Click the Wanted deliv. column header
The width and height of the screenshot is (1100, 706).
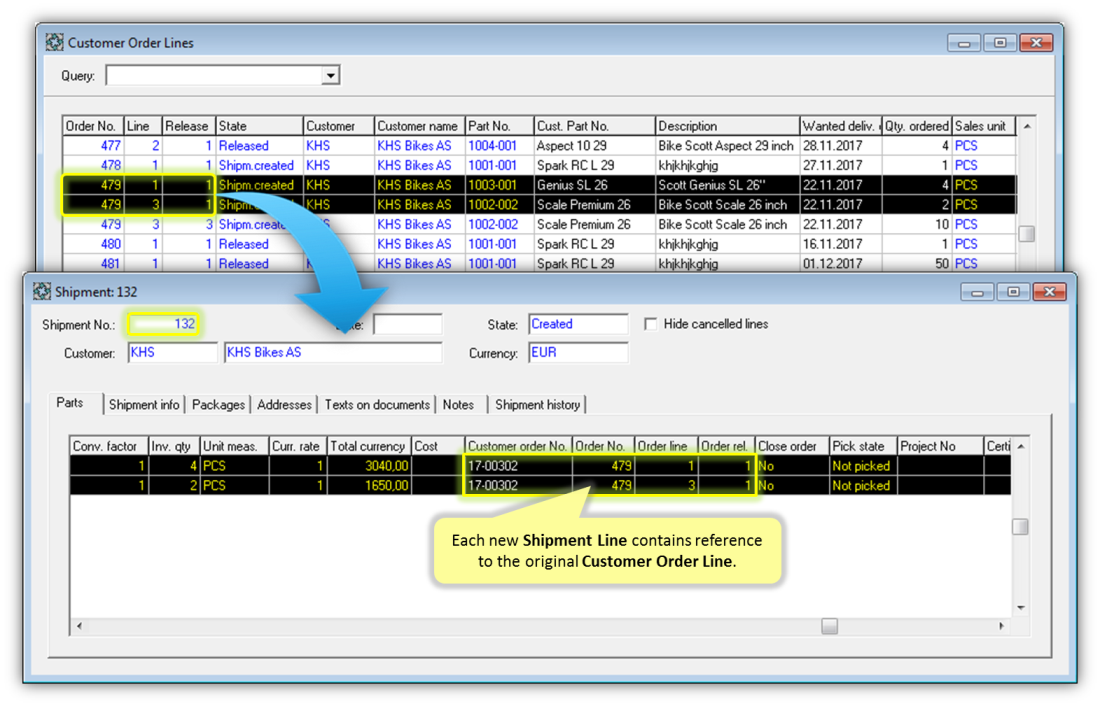pyautogui.click(x=840, y=126)
